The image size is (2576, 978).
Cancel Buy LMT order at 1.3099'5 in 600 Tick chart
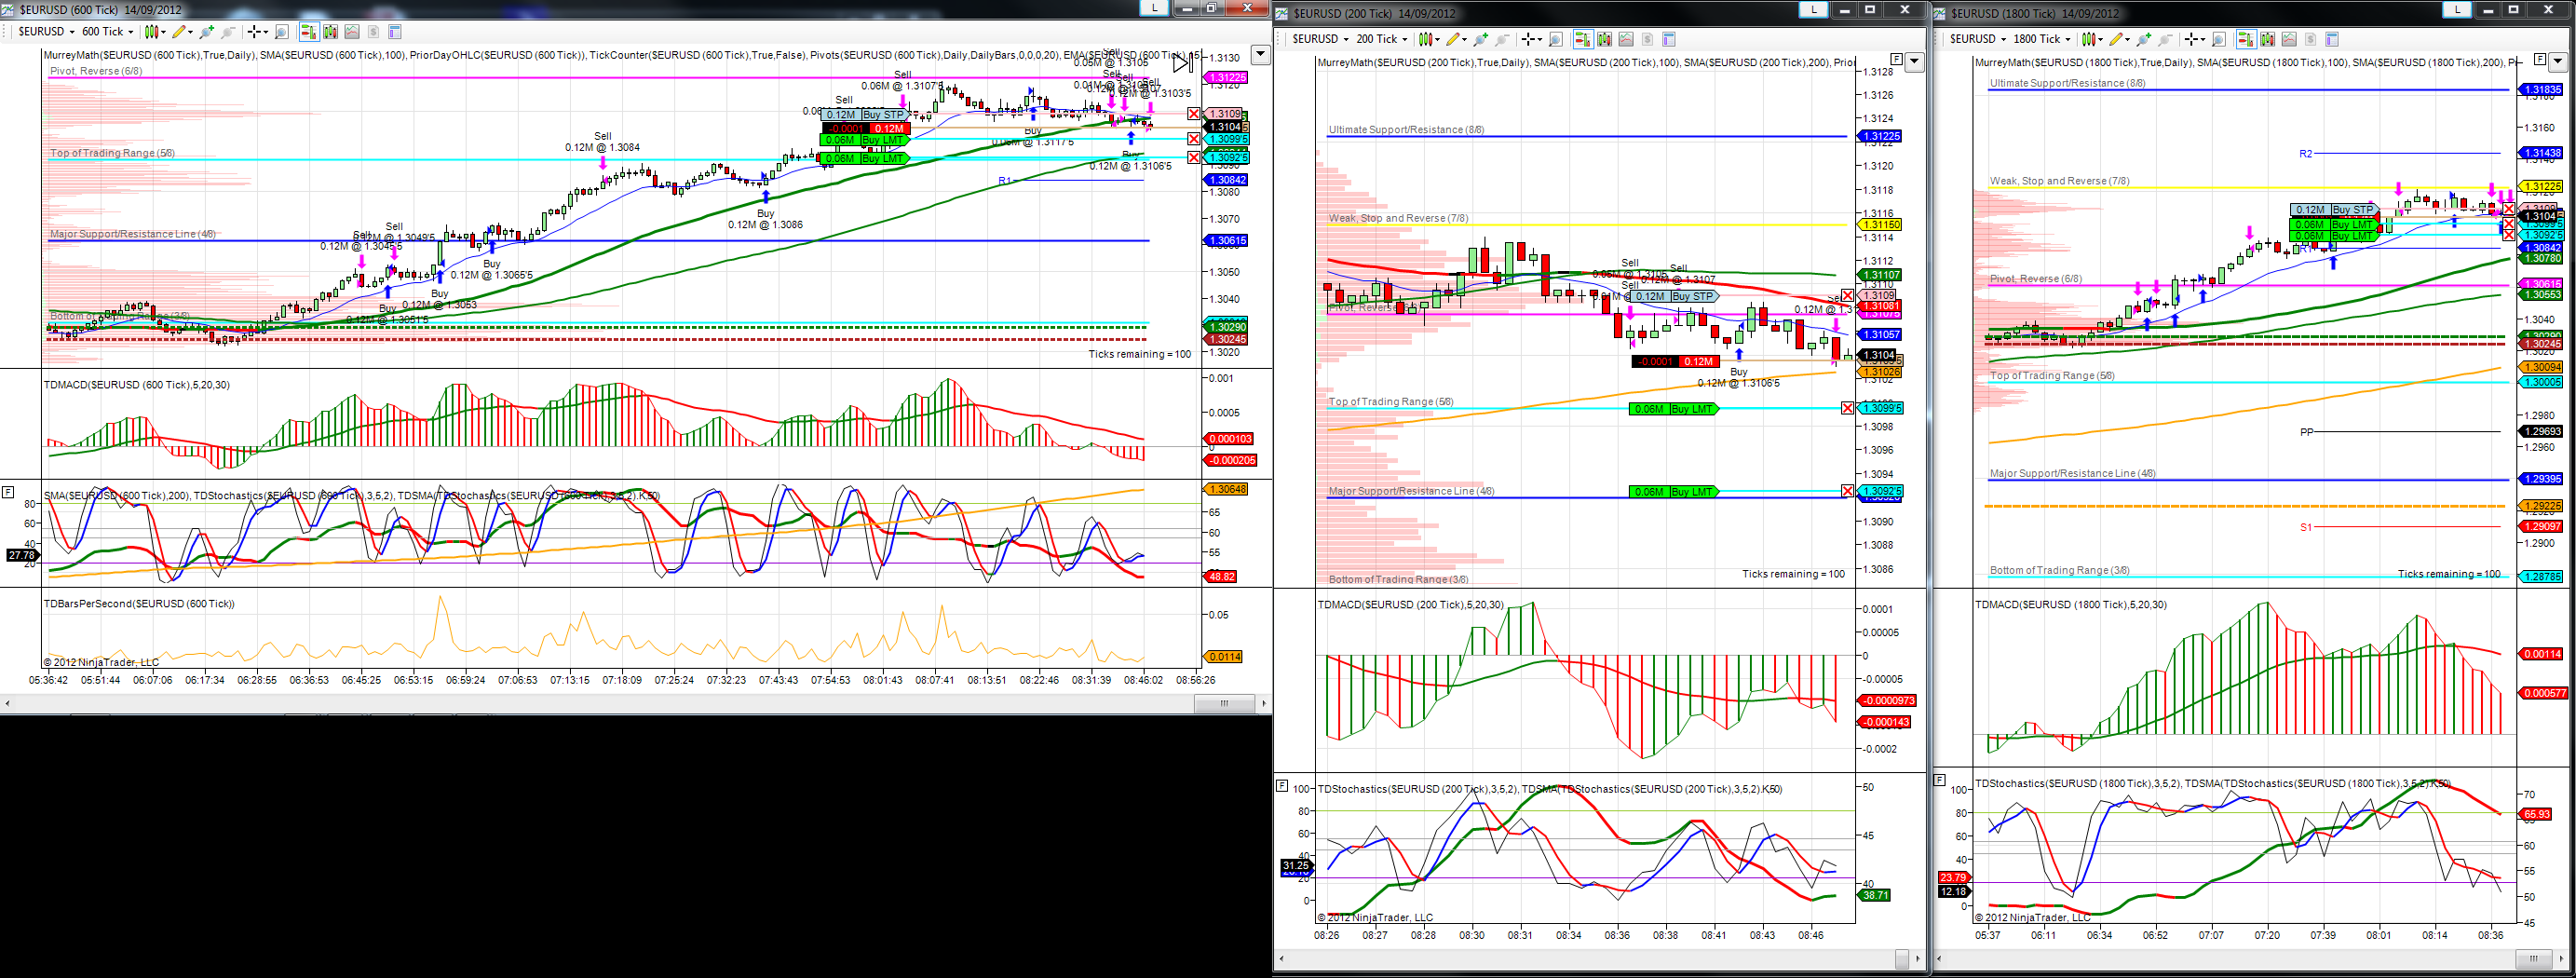1194,139
